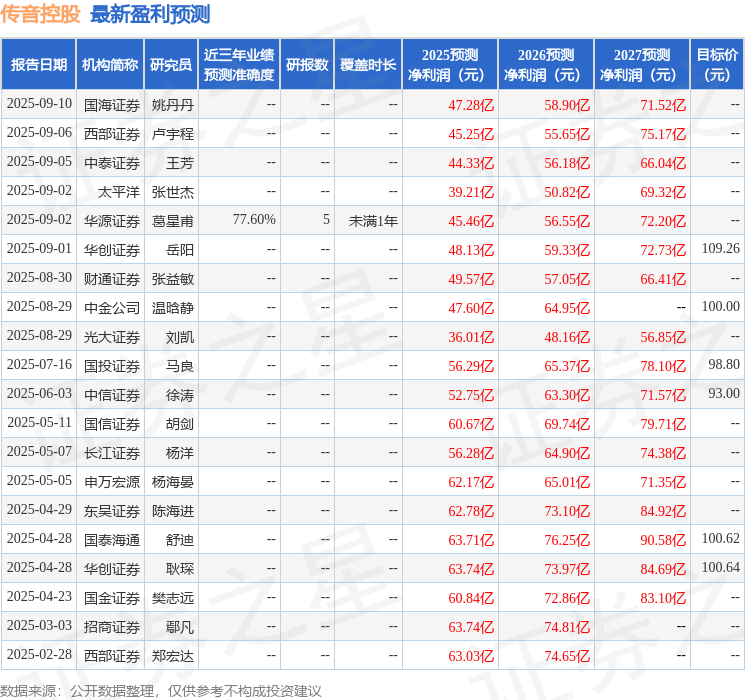Select date cell 2025-09-10

[39, 104]
